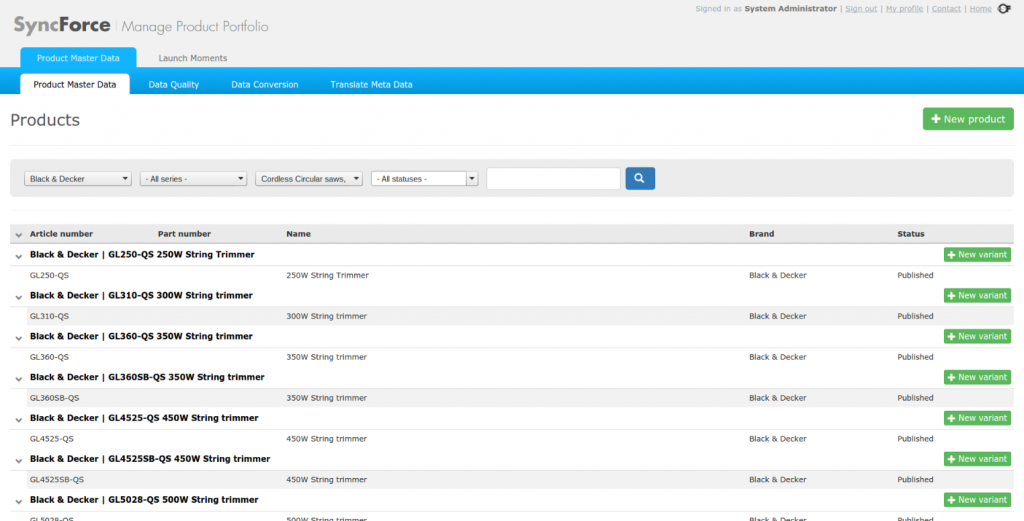Open the Black & Decker brand dropdown

[79, 179]
